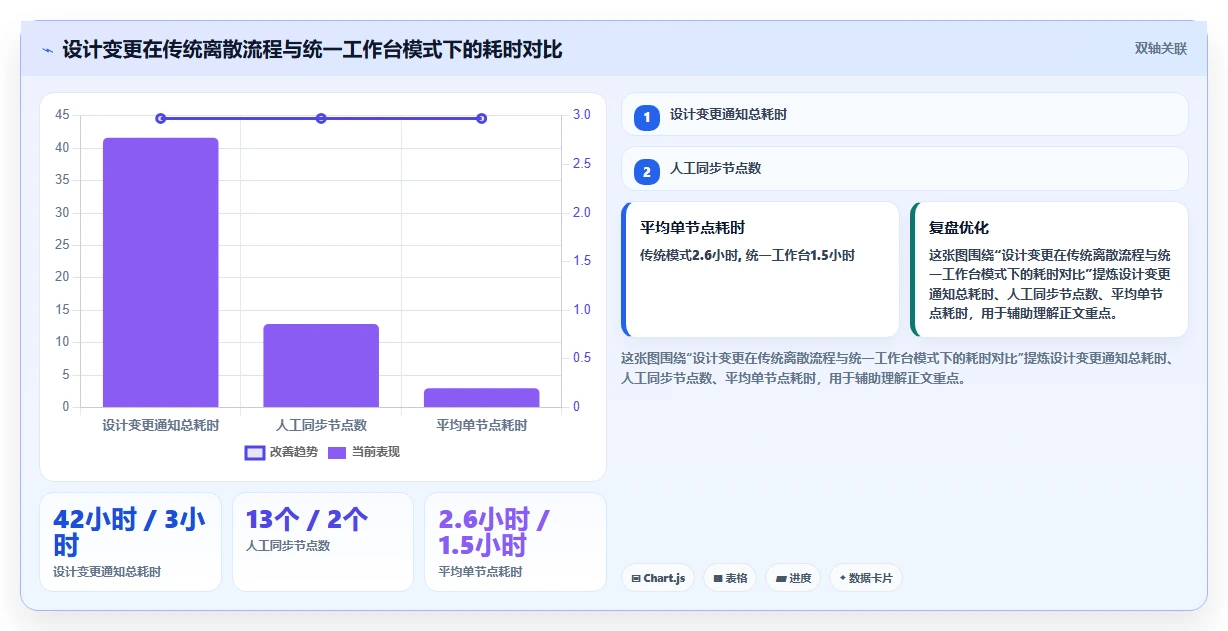Click the lightning icon beside the title

pyautogui.click(x=47, y=50)
